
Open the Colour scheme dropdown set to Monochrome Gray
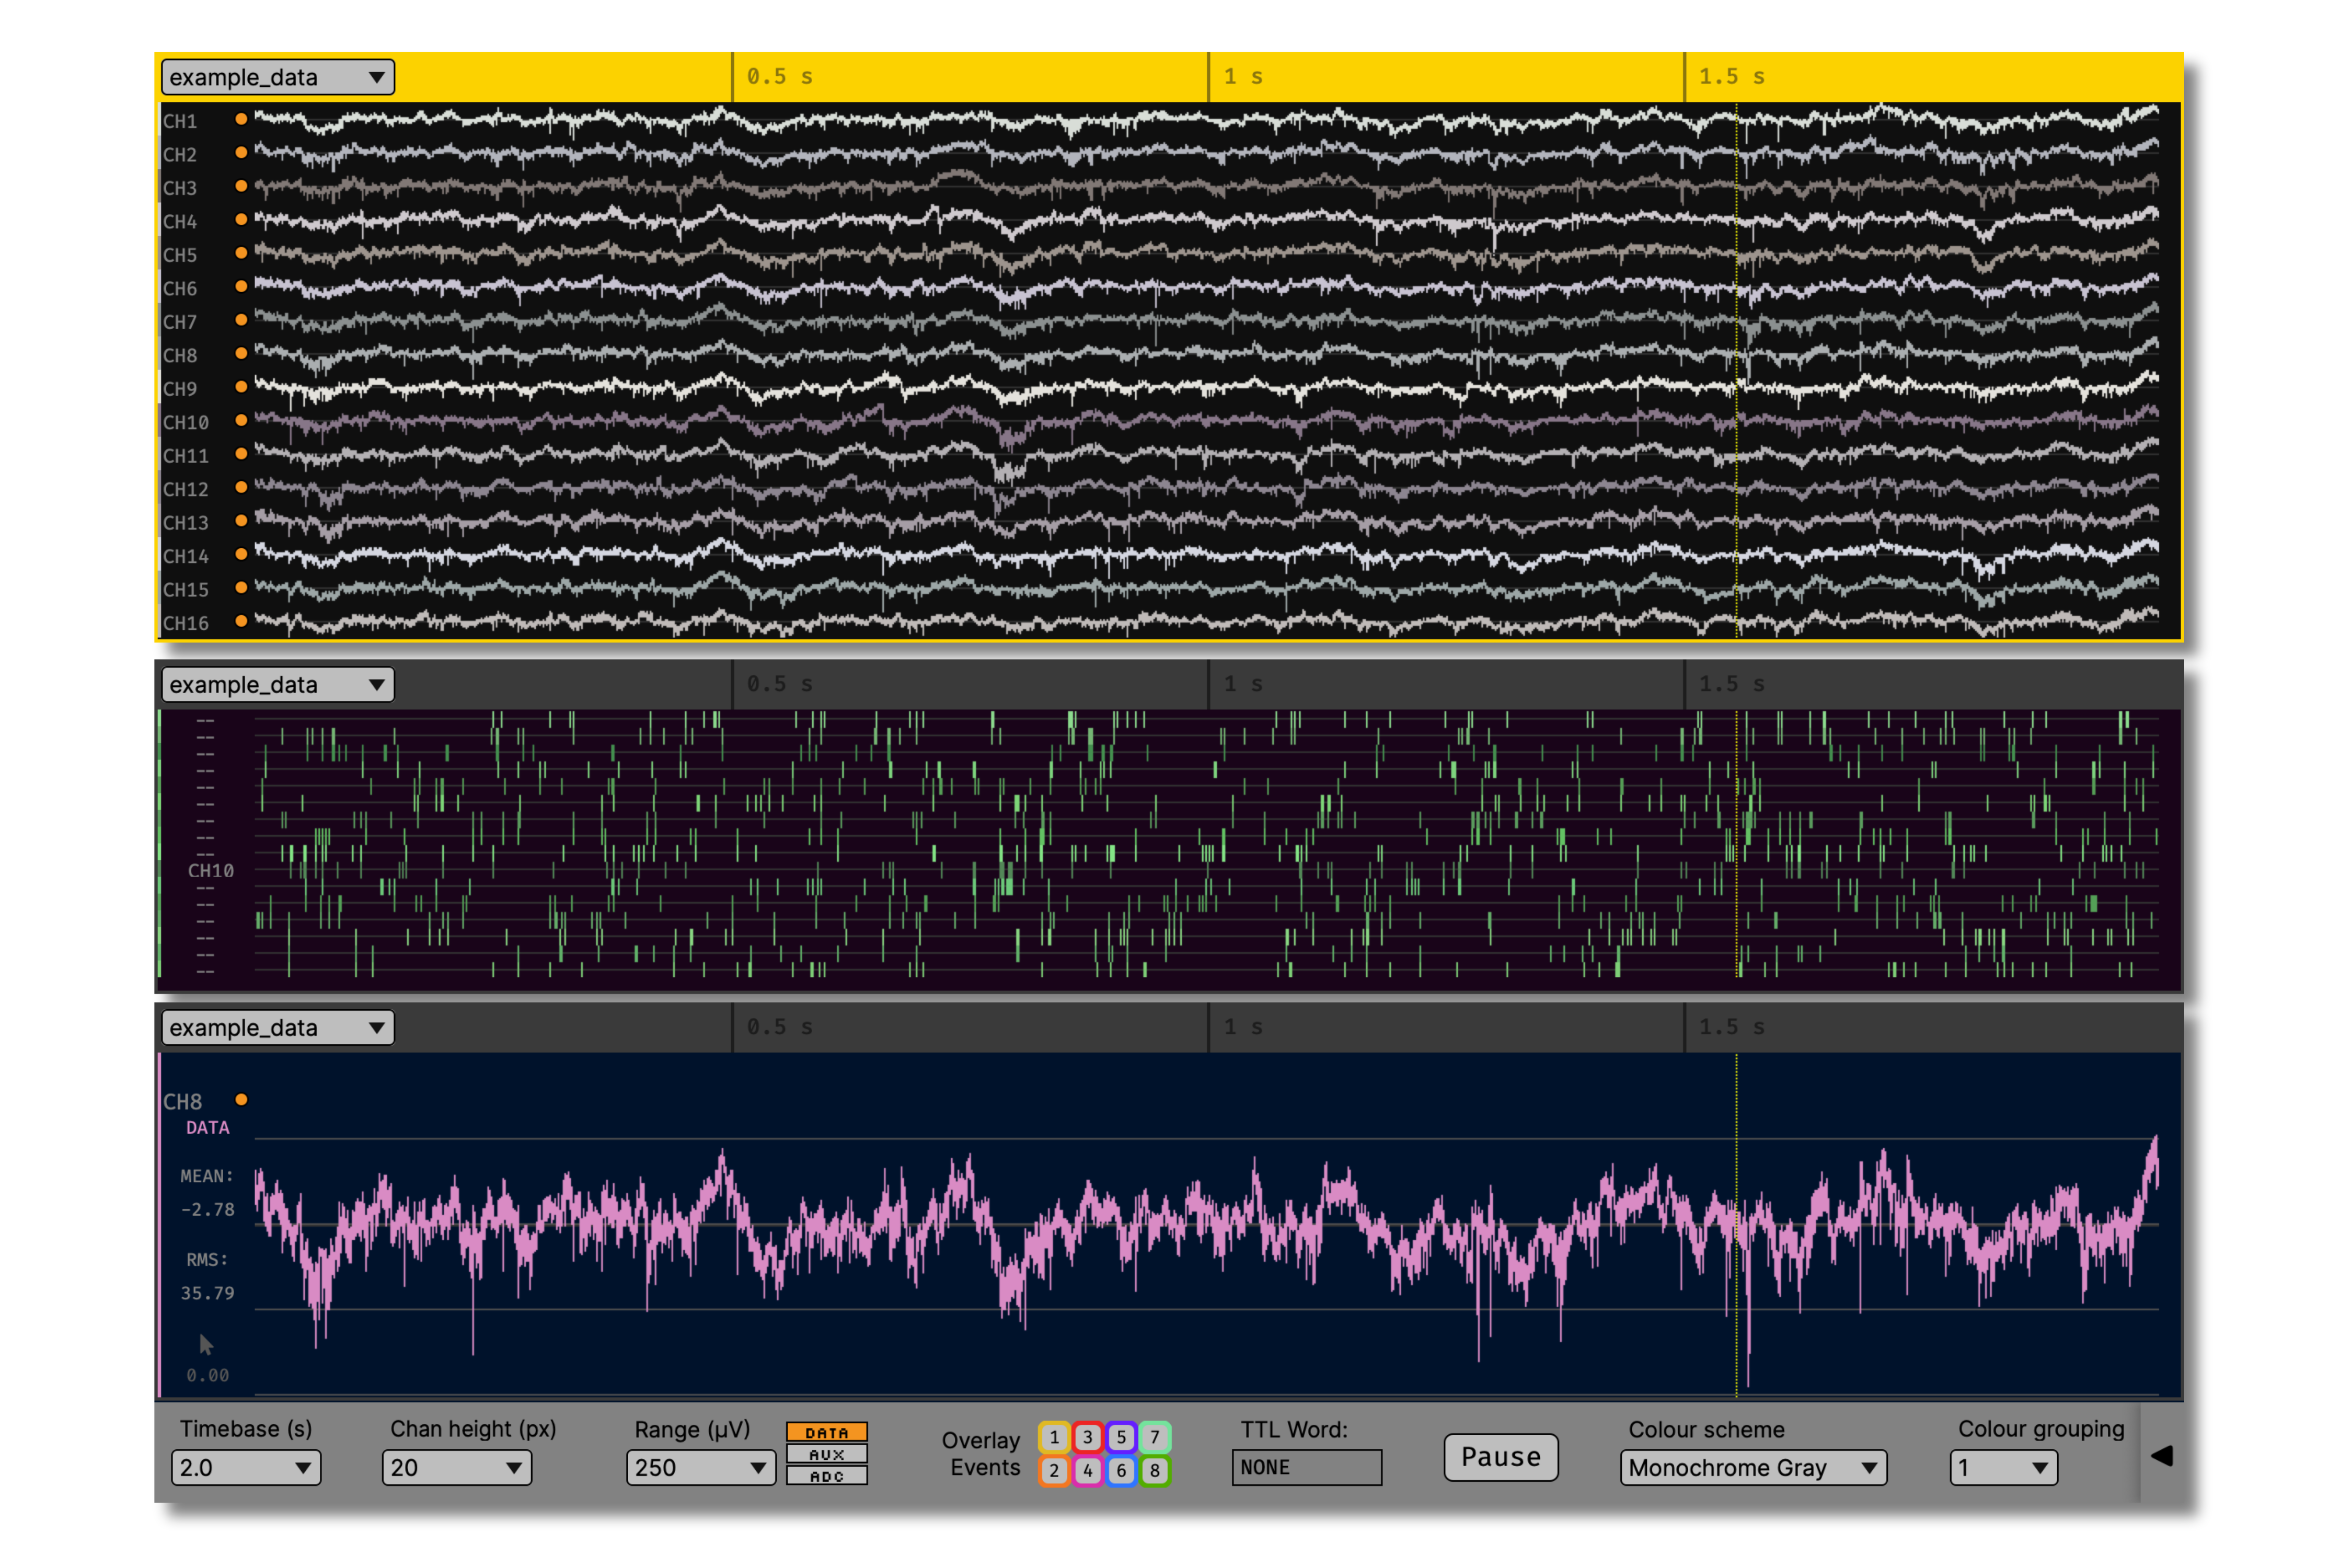pos(1752,1468)
